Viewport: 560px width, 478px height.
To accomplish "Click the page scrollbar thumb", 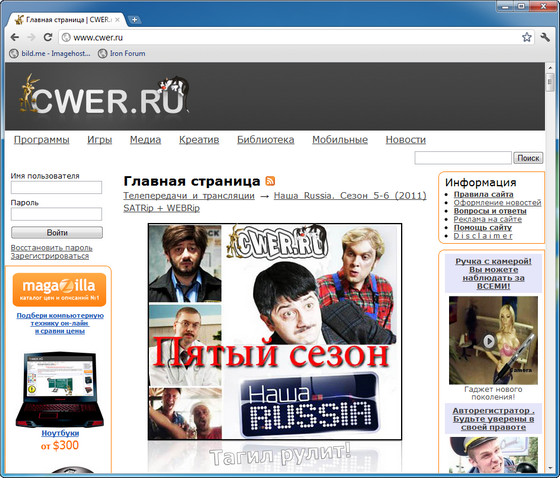I will tap(550, 83).
